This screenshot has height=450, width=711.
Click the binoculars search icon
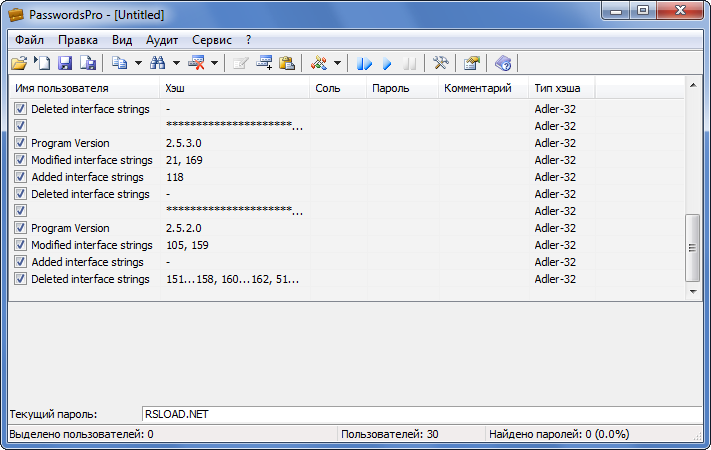pos(158,63)
